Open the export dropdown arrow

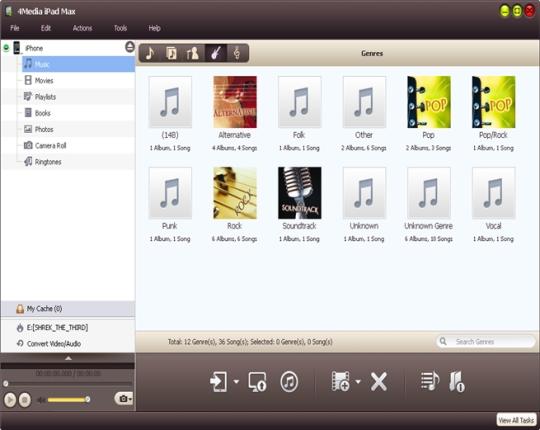tap(236, 381)
